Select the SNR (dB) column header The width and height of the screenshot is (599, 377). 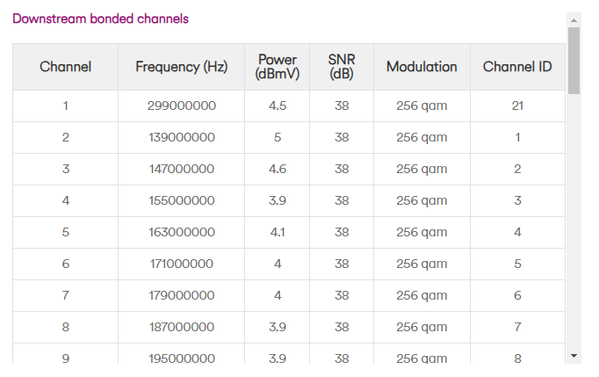pyautogui.click(x=342, y=67)
